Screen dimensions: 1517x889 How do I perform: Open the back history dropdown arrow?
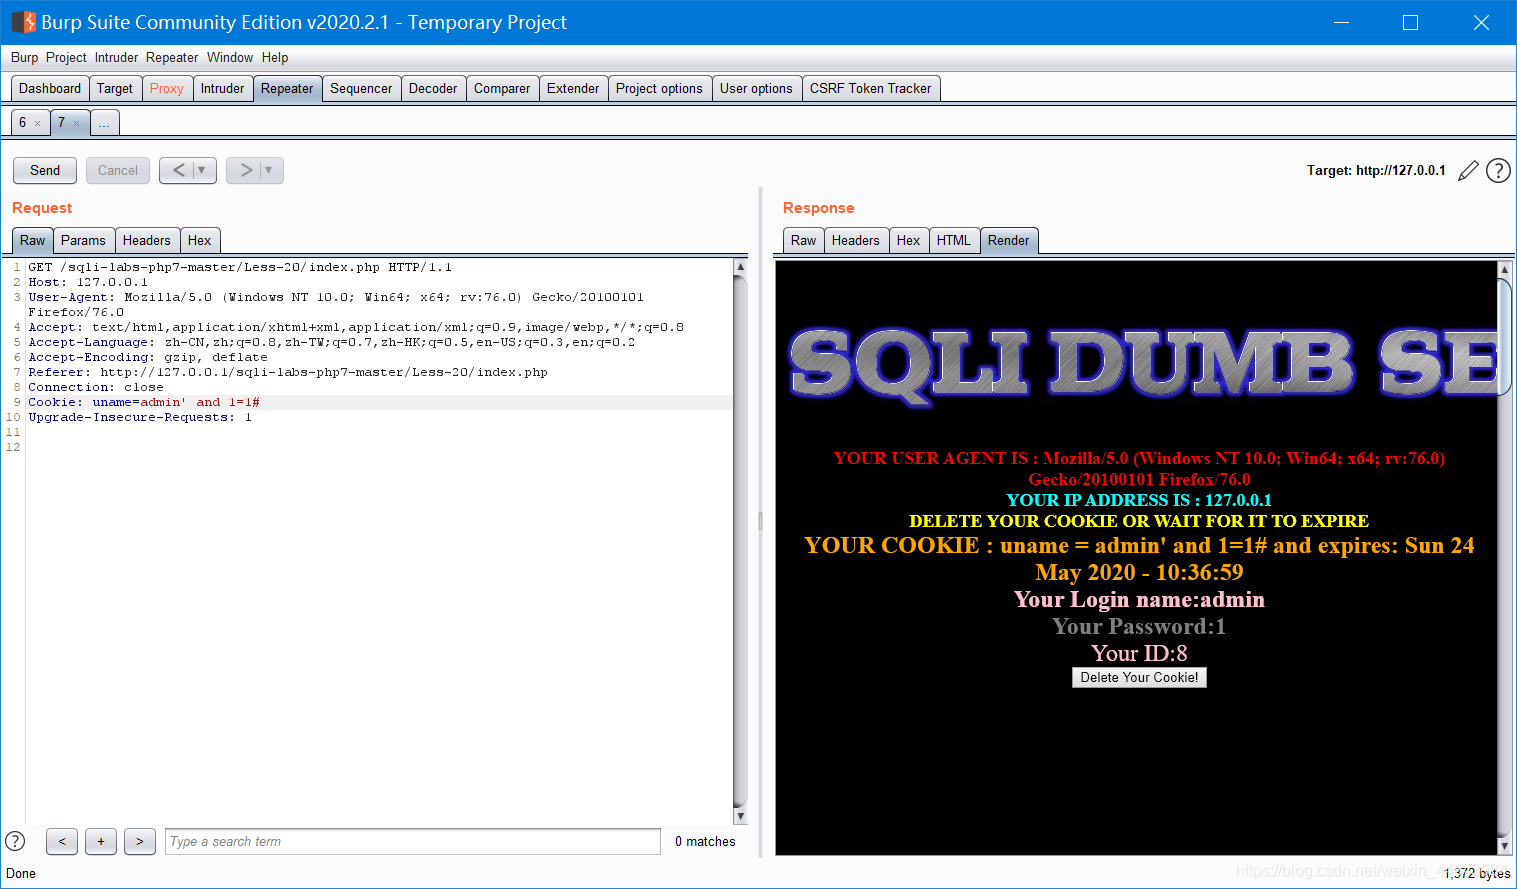[202, 170]
